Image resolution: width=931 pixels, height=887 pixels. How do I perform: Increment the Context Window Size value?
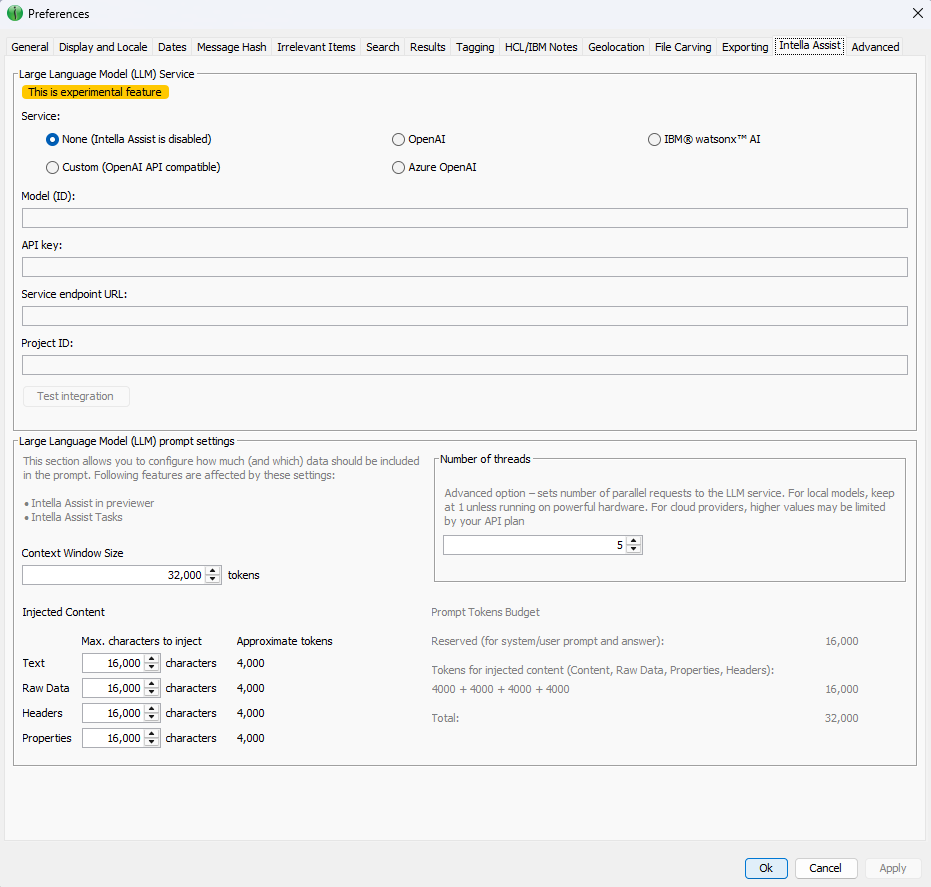coord(211,570)
